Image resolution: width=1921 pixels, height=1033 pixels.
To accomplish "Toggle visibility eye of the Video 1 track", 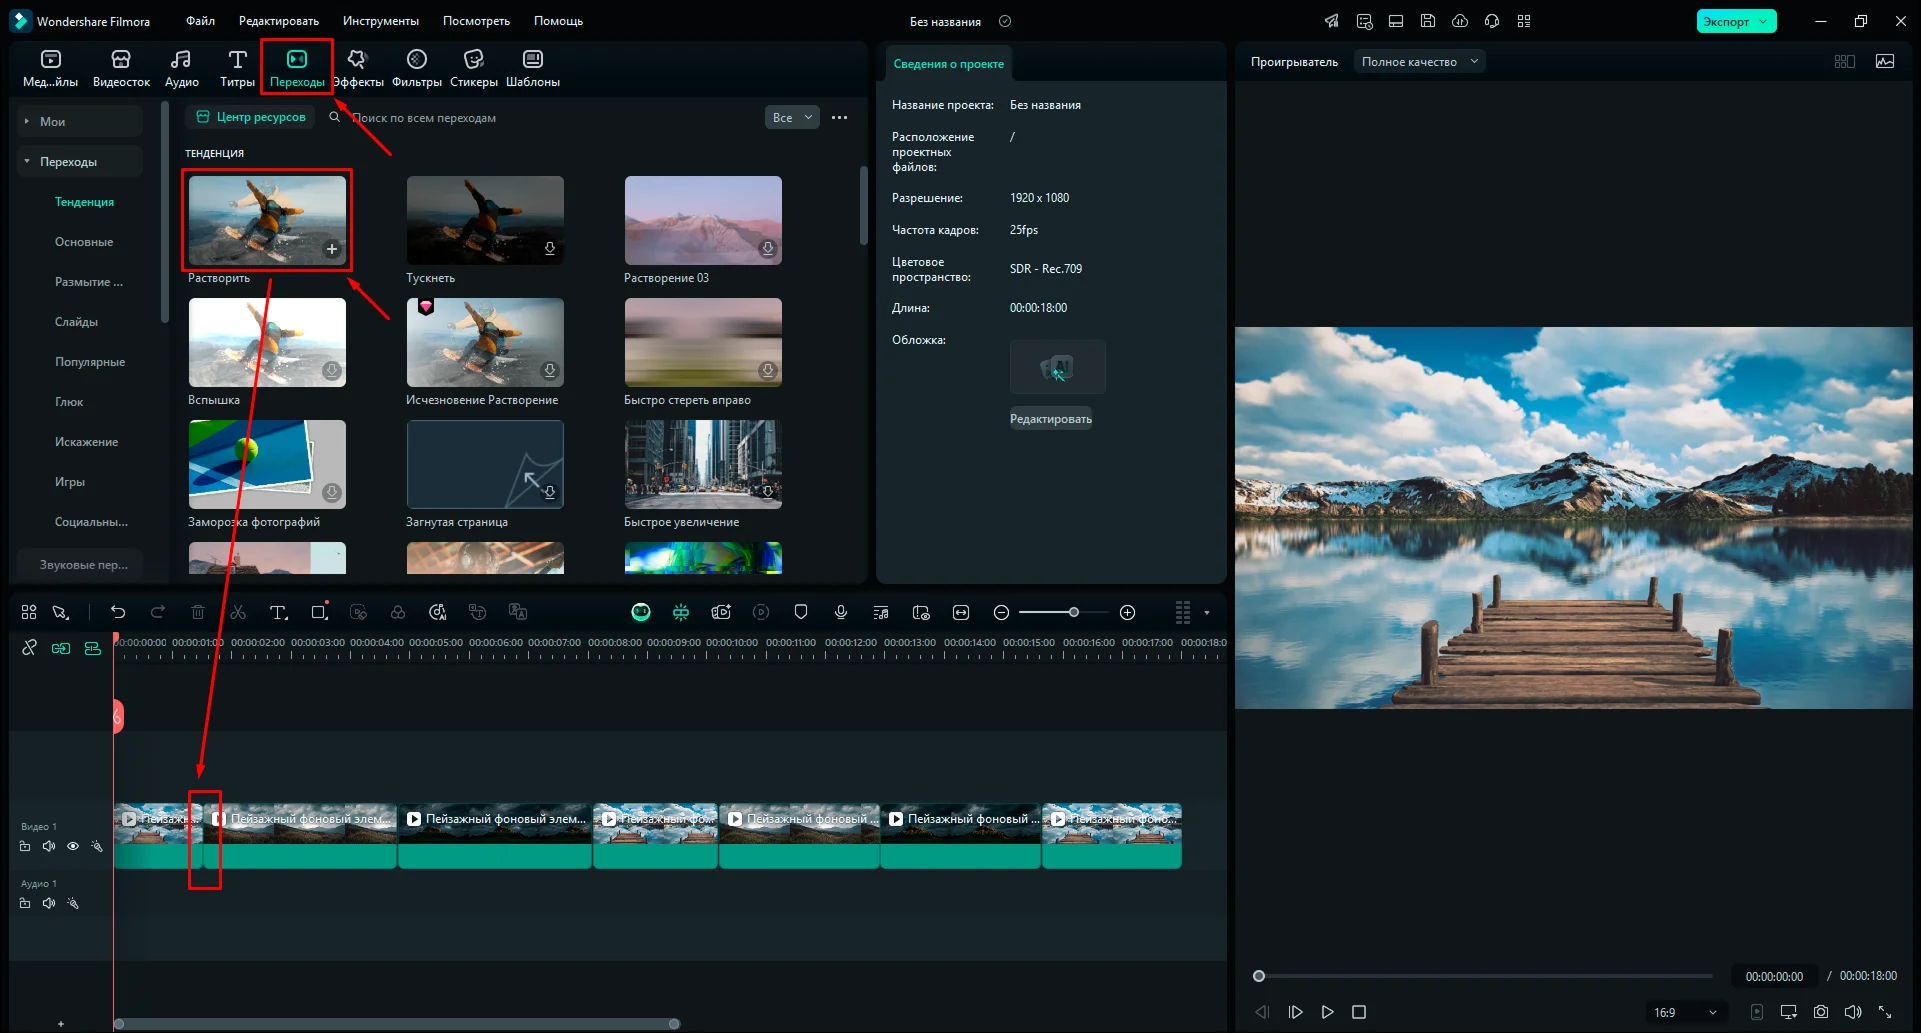I will click(x=73, y=846).
